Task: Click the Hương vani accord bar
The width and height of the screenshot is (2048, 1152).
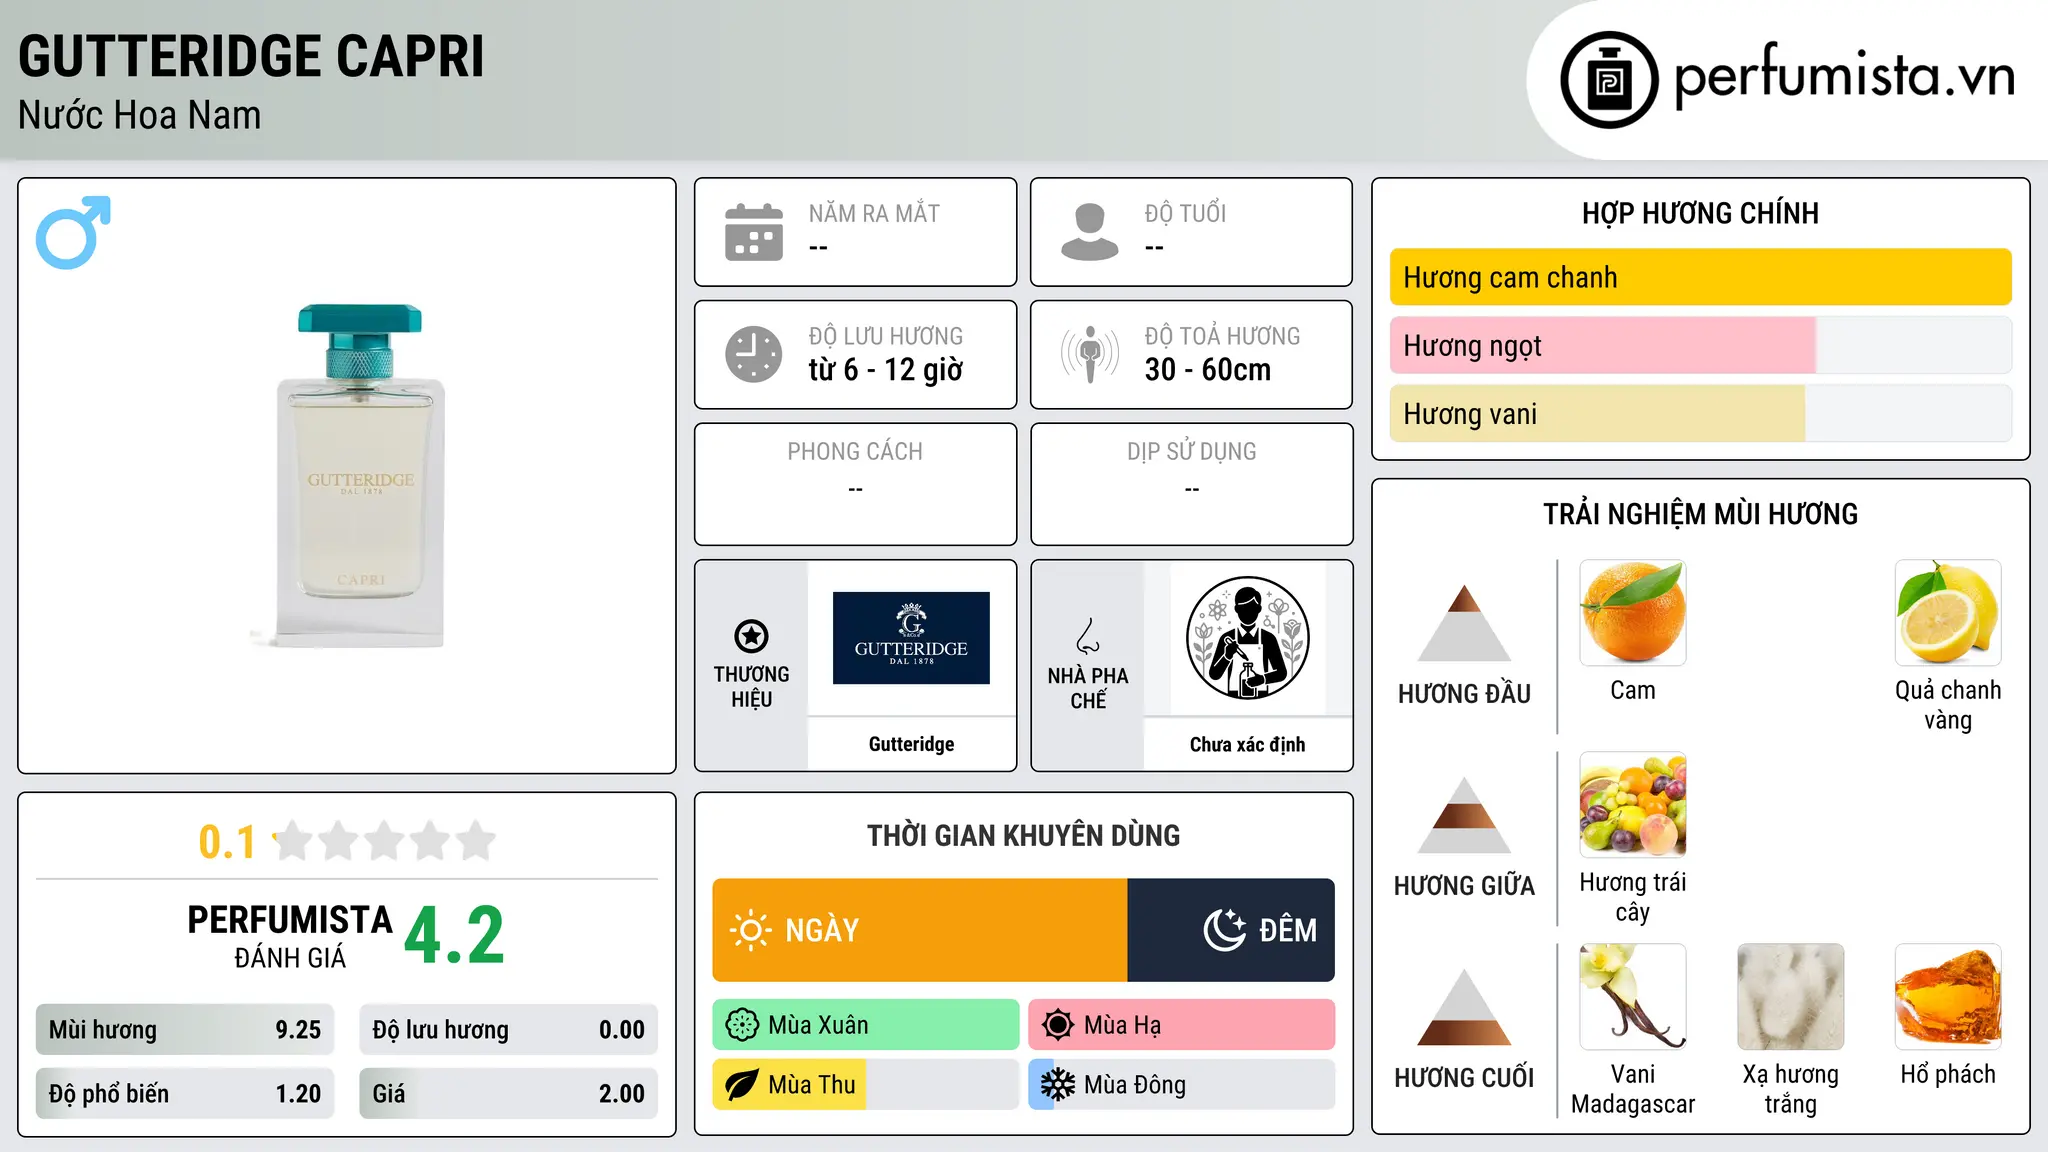Action: 1700,413
